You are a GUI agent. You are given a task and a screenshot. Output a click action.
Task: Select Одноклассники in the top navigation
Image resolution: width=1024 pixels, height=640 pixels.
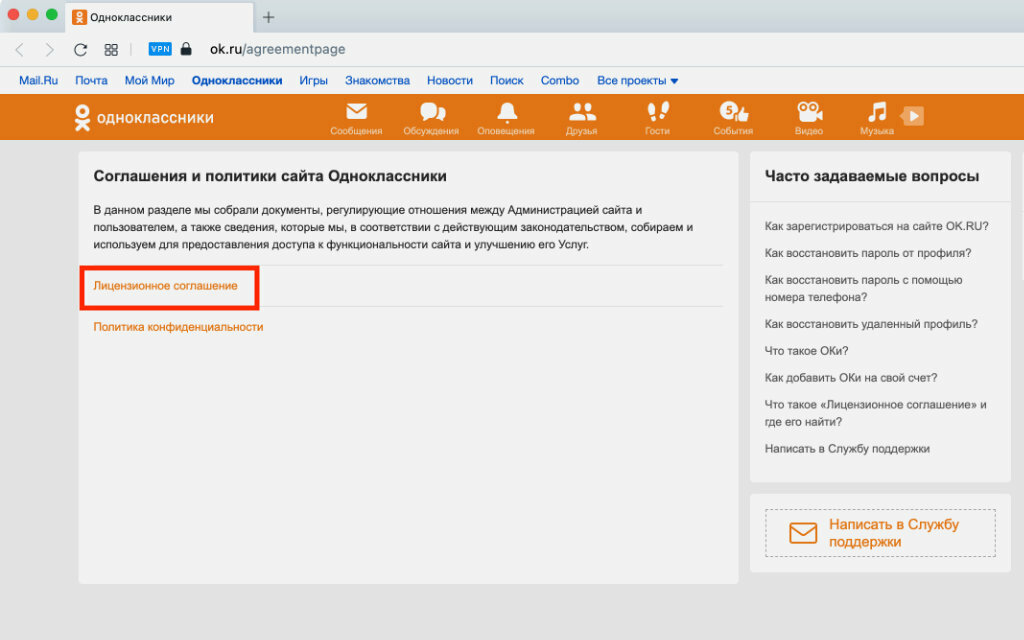point(237,80)
